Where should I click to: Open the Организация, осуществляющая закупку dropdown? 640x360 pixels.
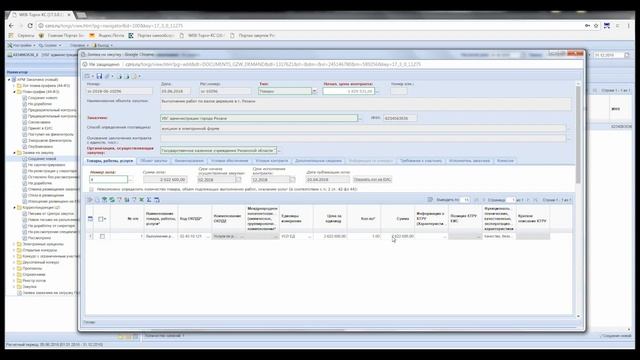[279, 151]
